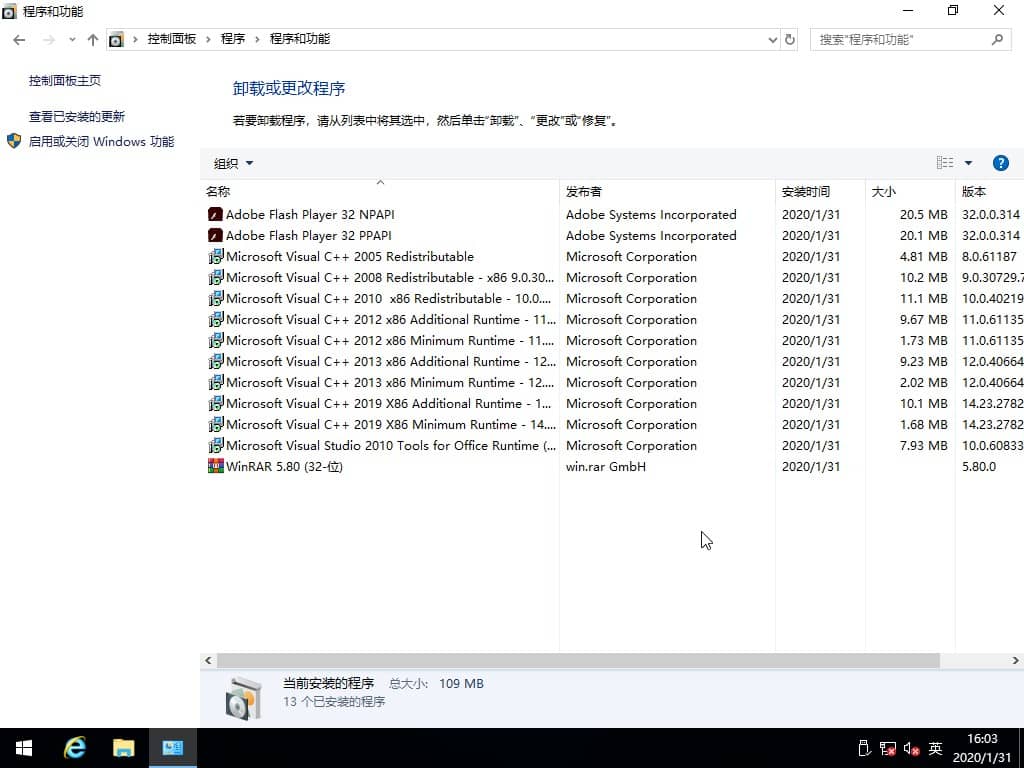Click the 英 input language indicator
1024x768 pixels.
(x=935, y=748)
